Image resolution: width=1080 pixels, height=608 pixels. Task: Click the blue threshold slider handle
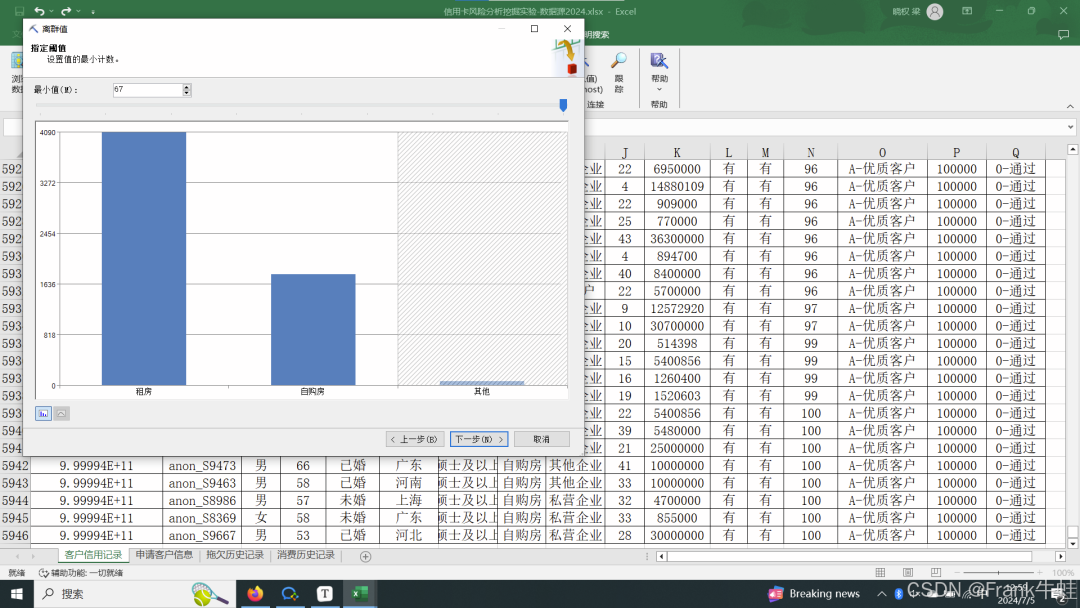[x=563, y=105]
